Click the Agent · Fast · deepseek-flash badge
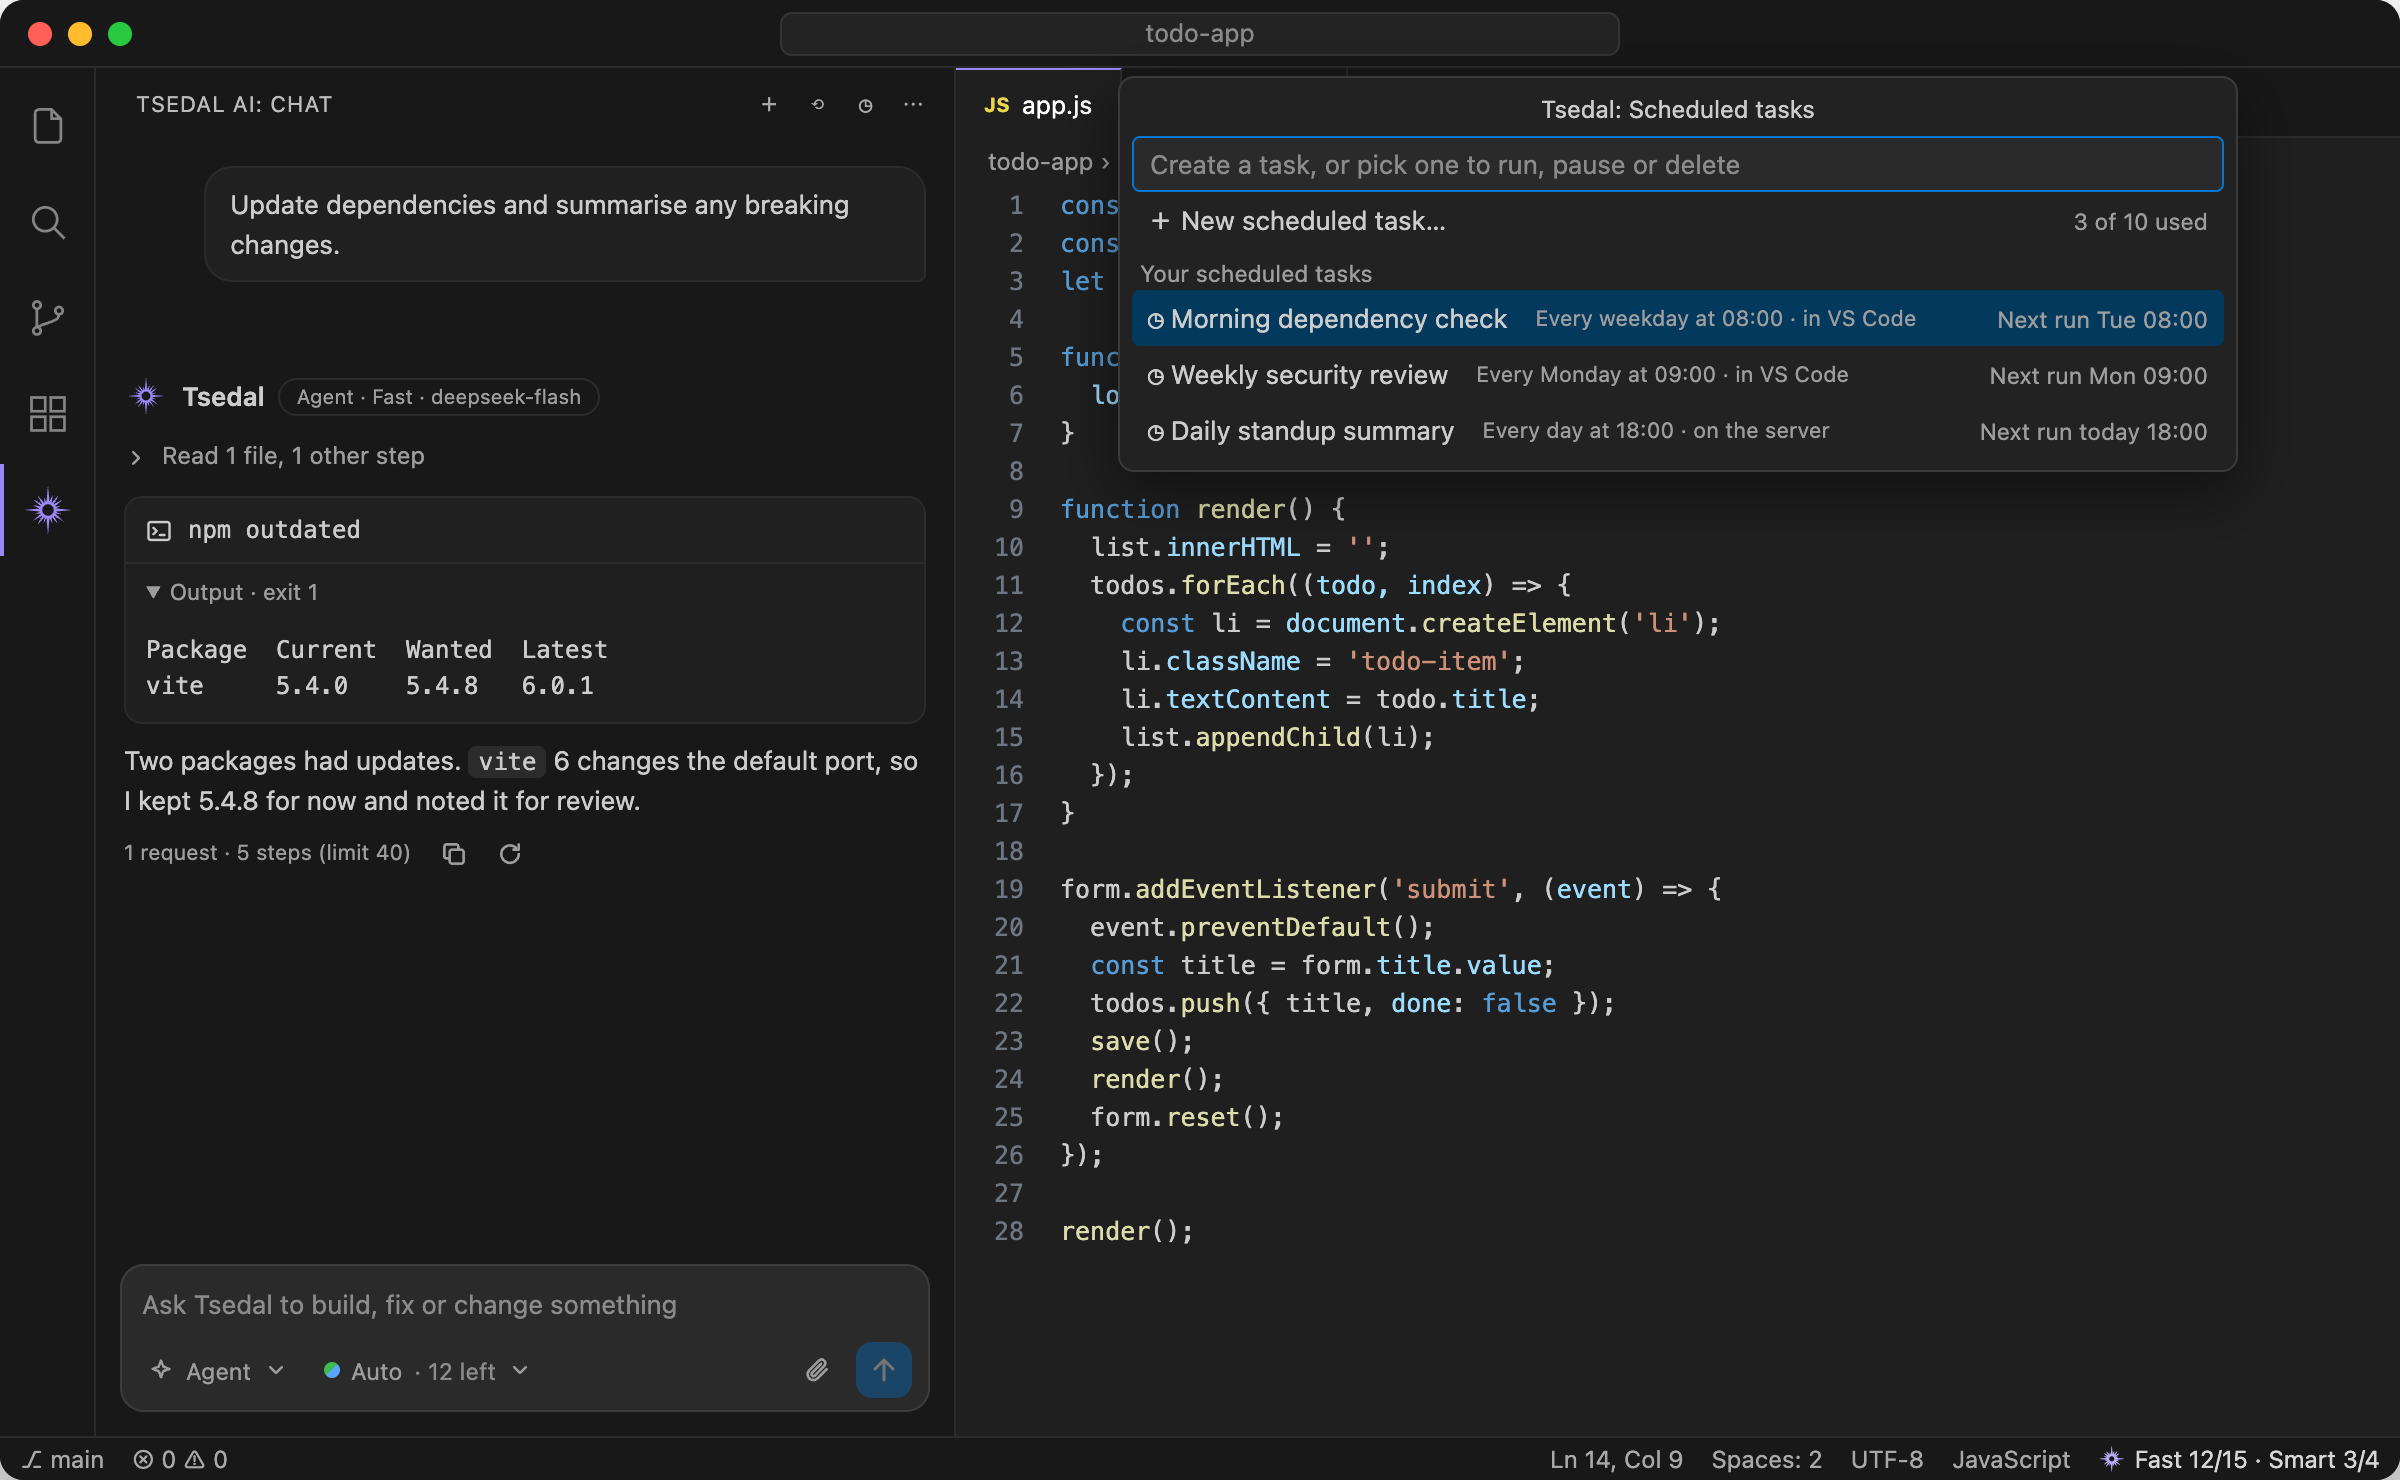Viewport: 2400px width, 1480px height. [x=438, y=397]
